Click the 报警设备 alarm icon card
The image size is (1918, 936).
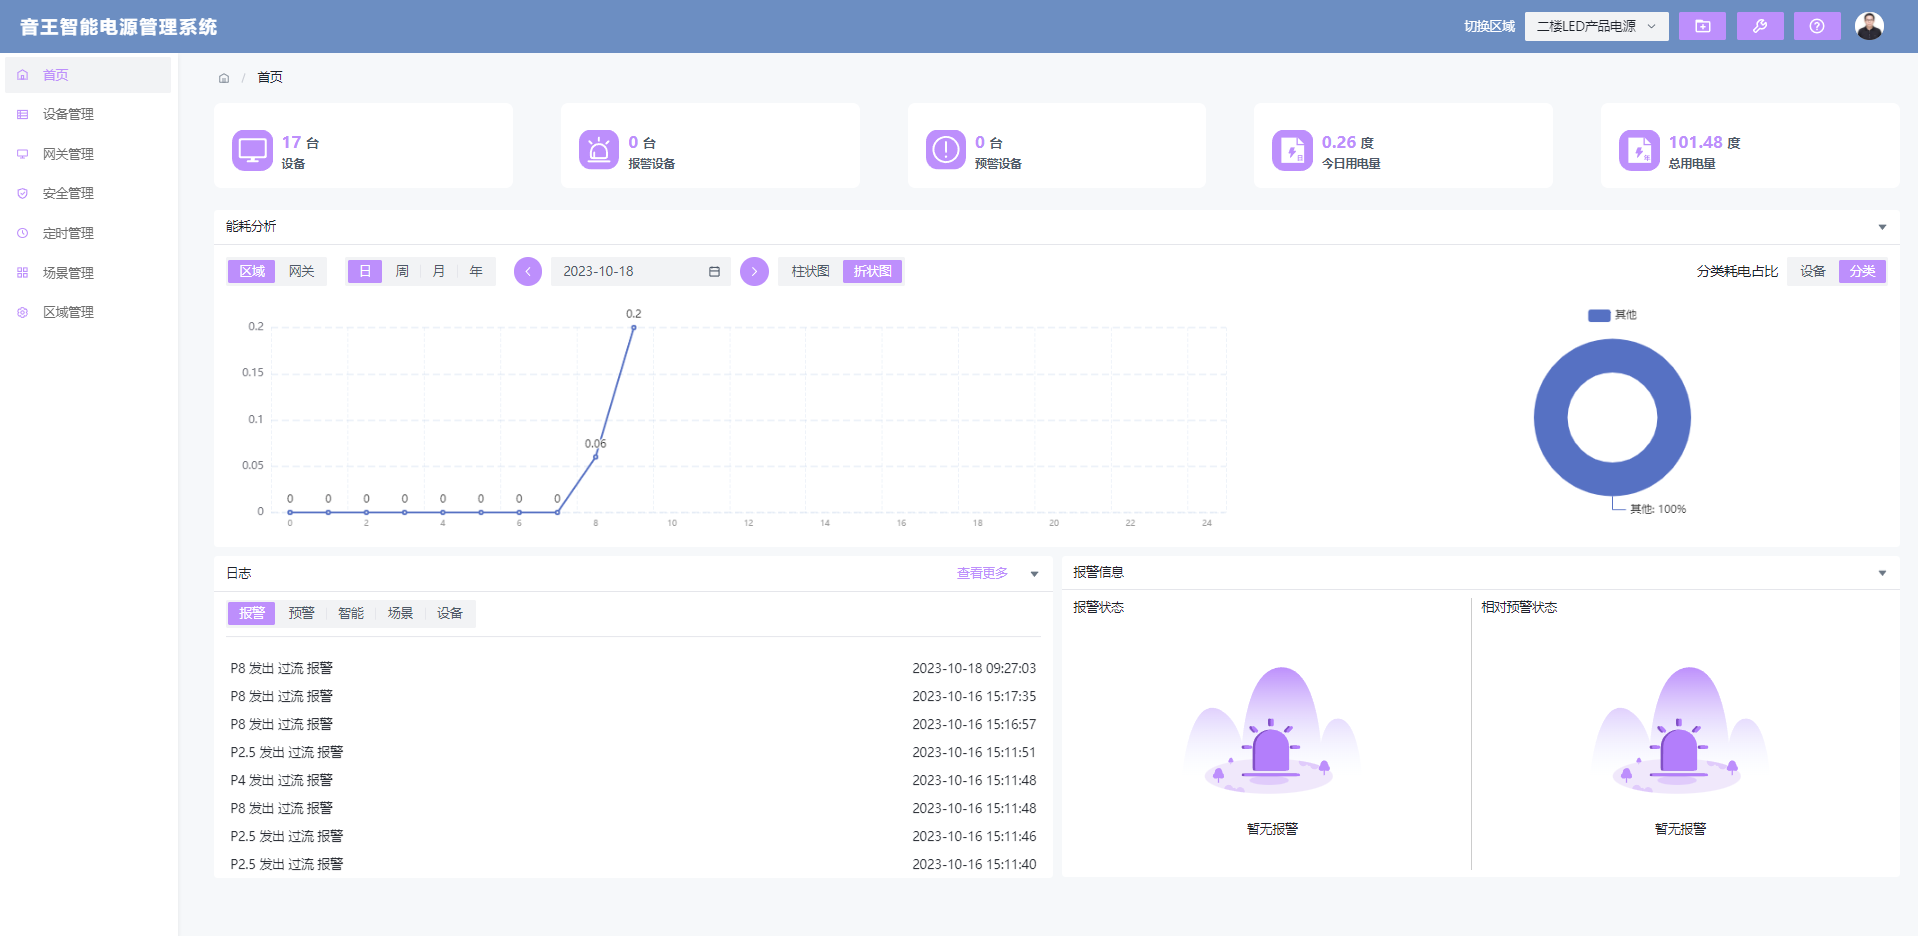(x=598, y=150)
